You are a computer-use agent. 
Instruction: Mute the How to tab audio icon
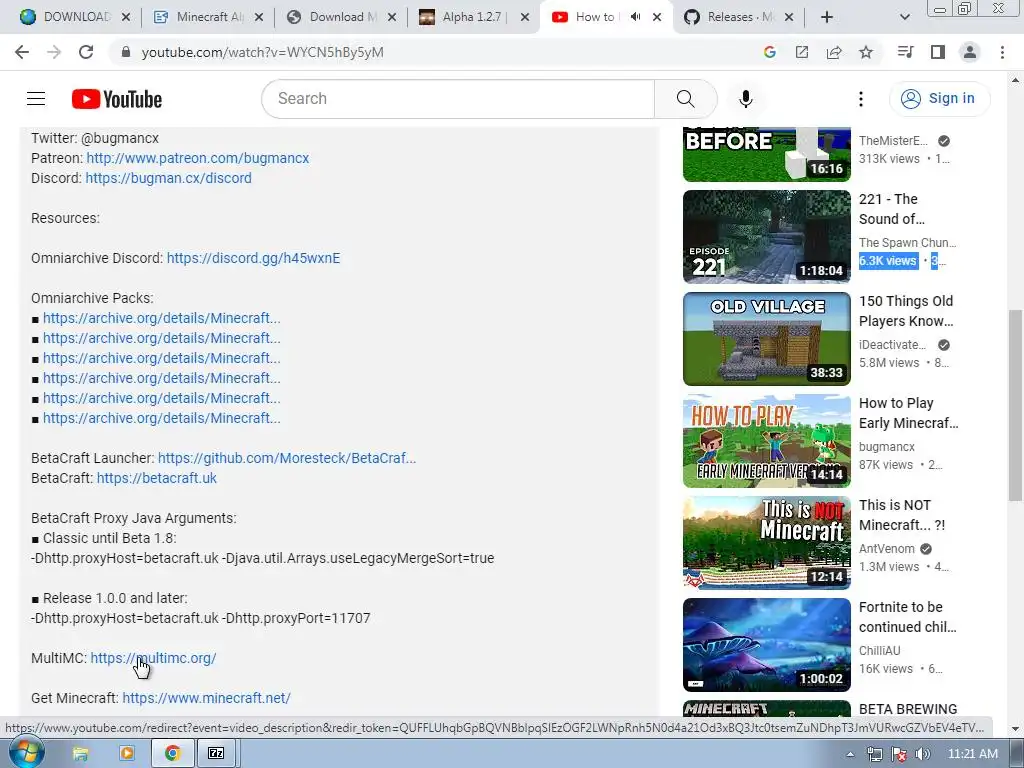pos(635,17)
